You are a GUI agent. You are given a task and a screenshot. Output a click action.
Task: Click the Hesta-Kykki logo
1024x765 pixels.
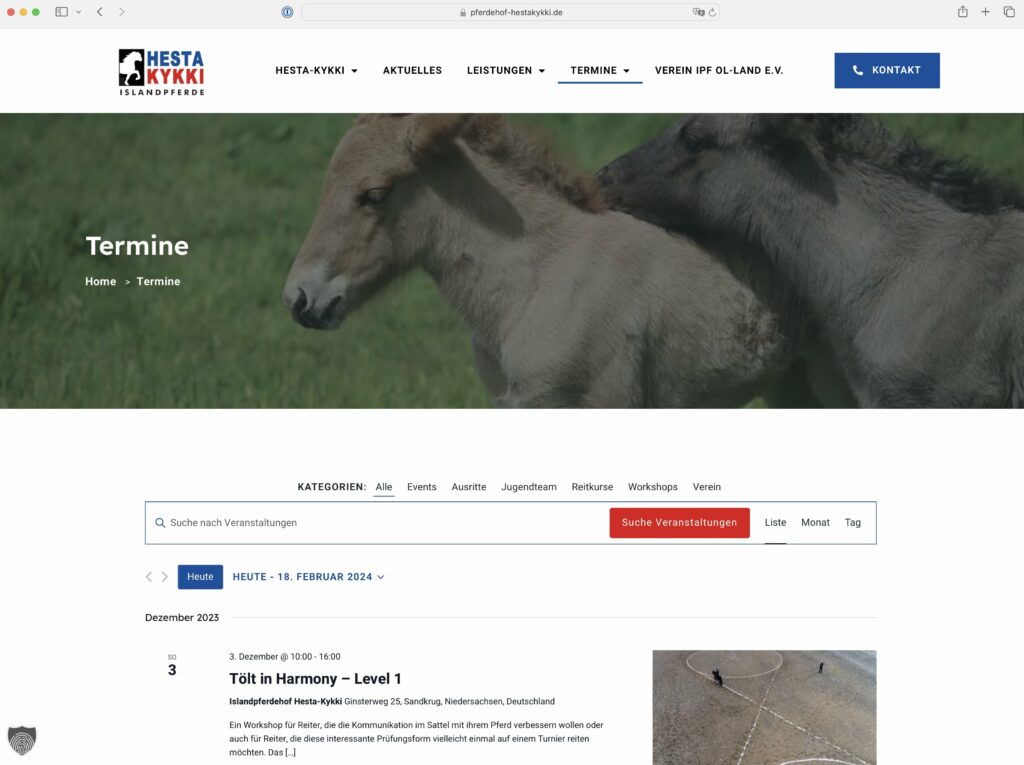point(161,70)
